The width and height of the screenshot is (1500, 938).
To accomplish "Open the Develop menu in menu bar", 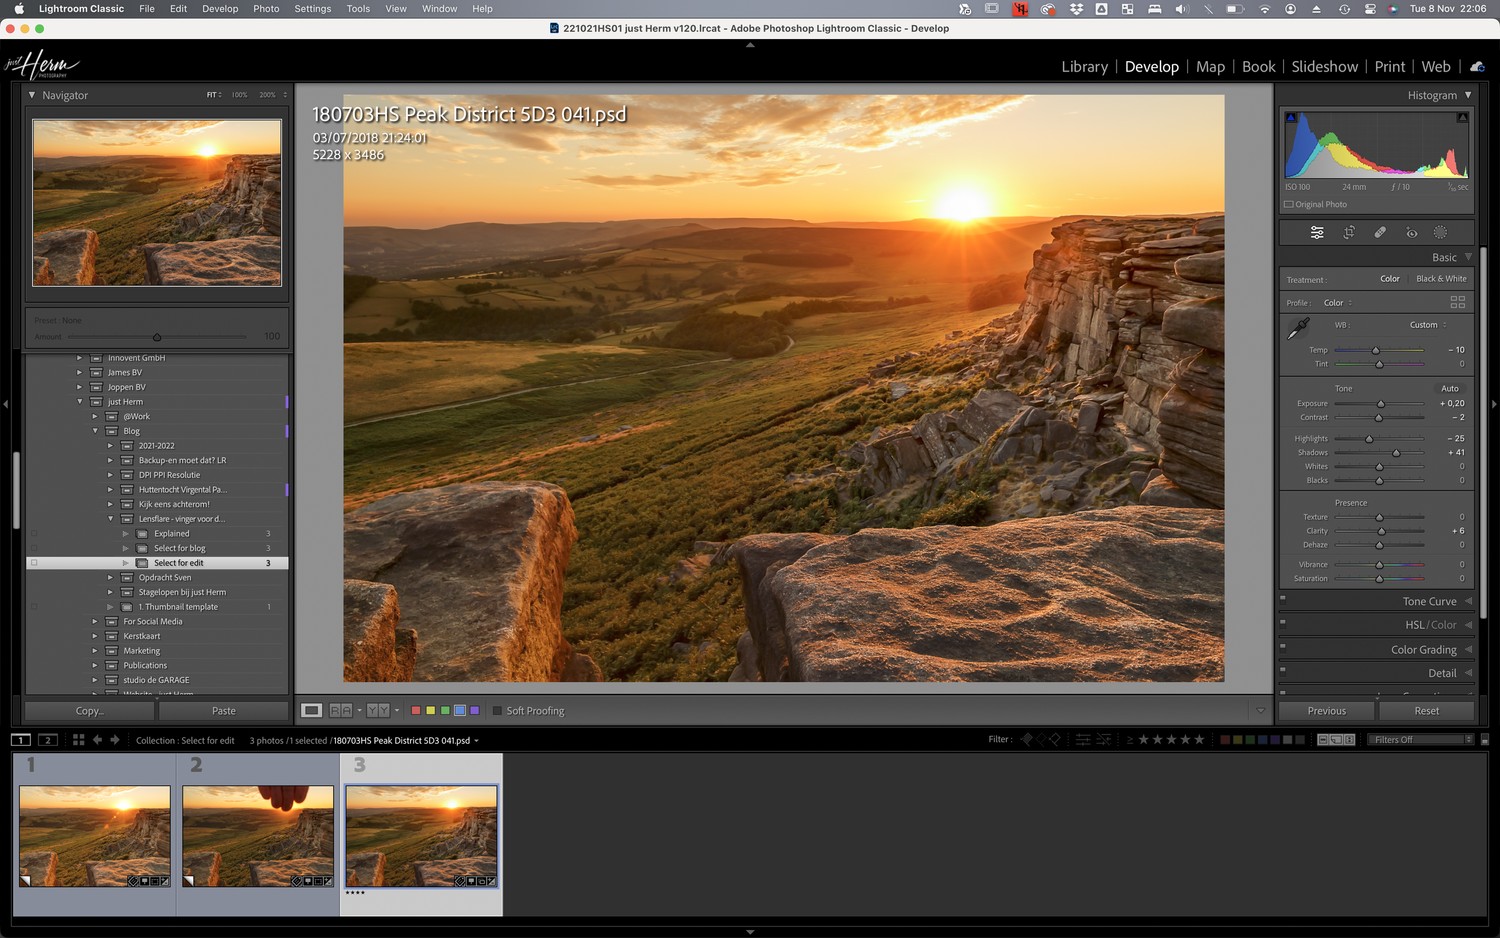I will [220, 9].
